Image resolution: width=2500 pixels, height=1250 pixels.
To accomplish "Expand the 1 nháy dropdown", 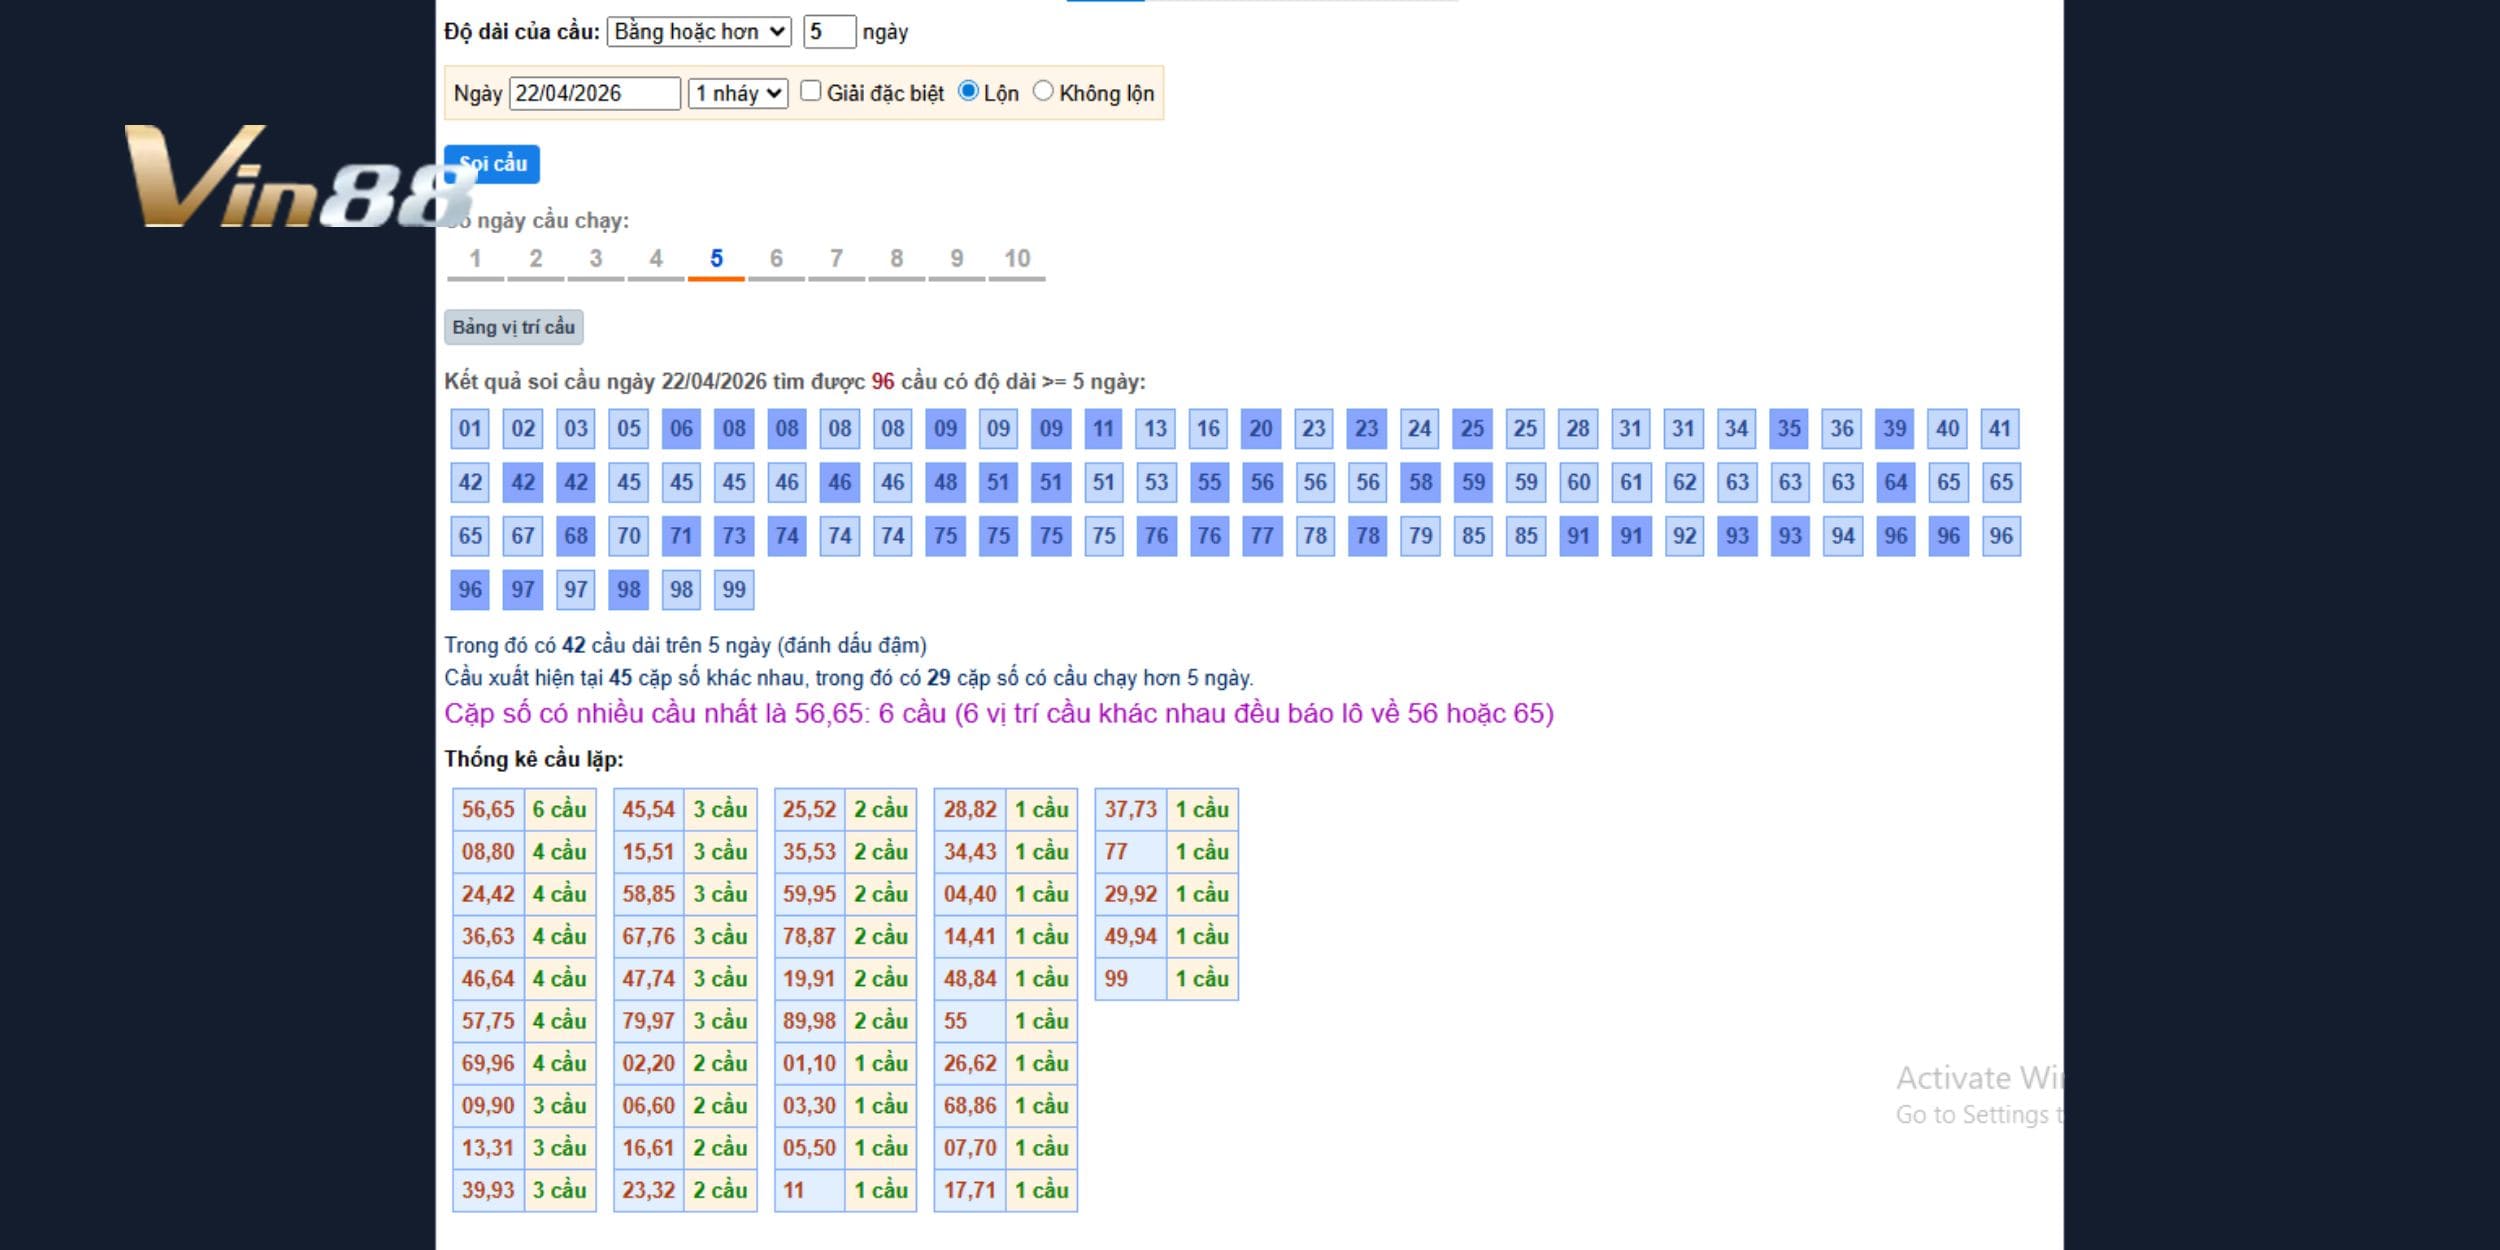I will (738, 94).
